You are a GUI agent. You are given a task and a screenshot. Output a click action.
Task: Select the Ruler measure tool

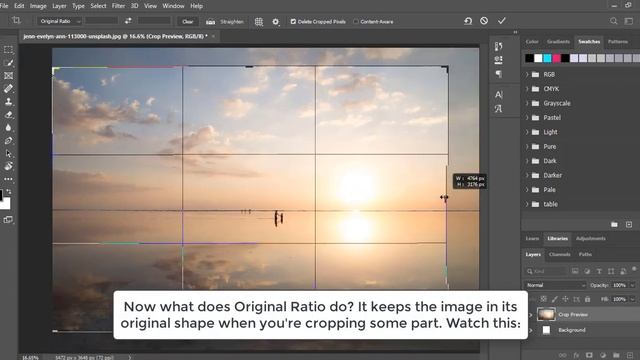[8, 89]
